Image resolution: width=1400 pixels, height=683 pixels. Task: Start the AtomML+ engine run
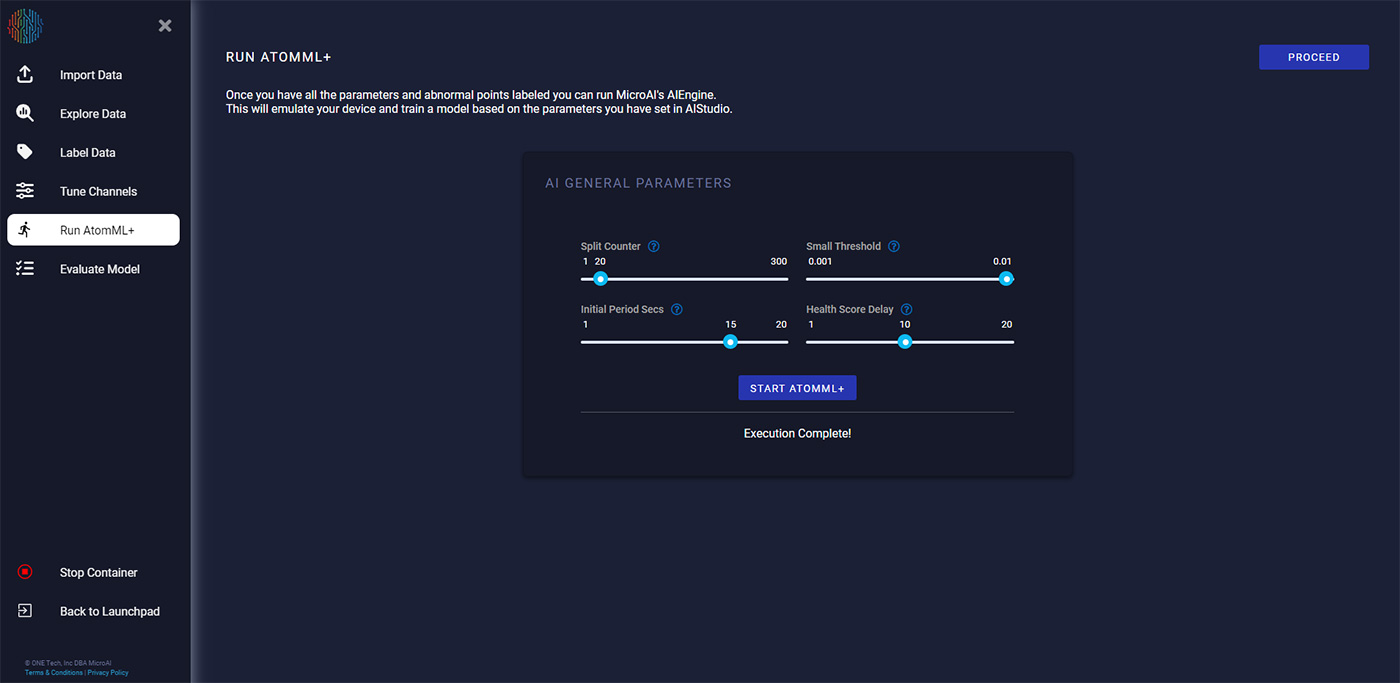[x=797, y=388]
